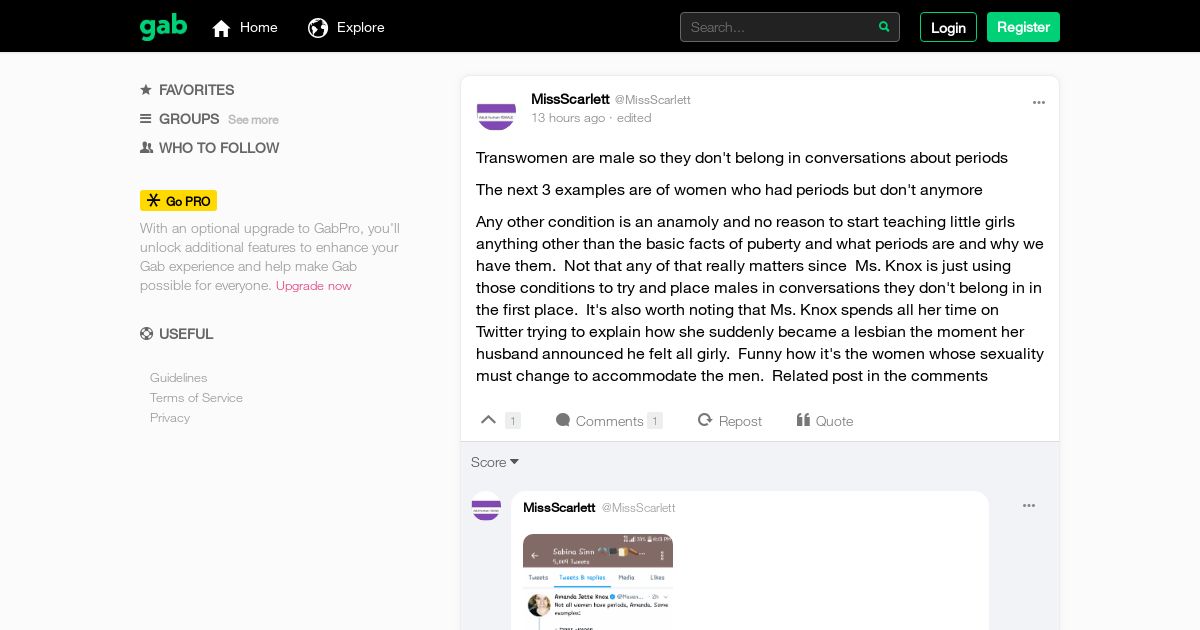Click the Repost arrow icon

pyautogui.click(x=705, y=420)
